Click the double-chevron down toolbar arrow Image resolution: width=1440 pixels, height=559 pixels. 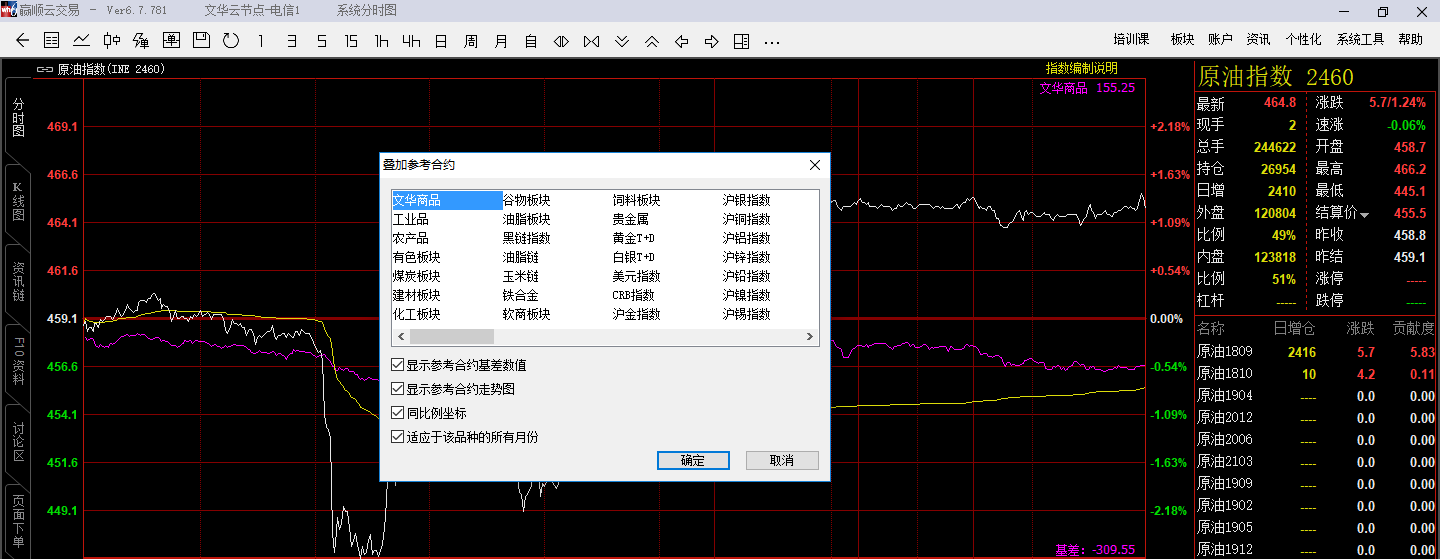(x=621, y=41)
